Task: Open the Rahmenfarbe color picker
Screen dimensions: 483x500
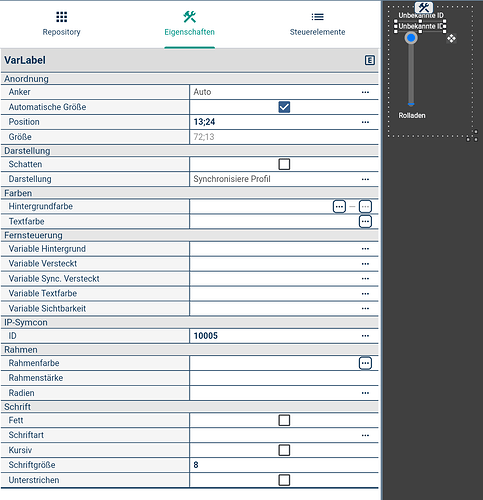Action: tap(365, 363)
